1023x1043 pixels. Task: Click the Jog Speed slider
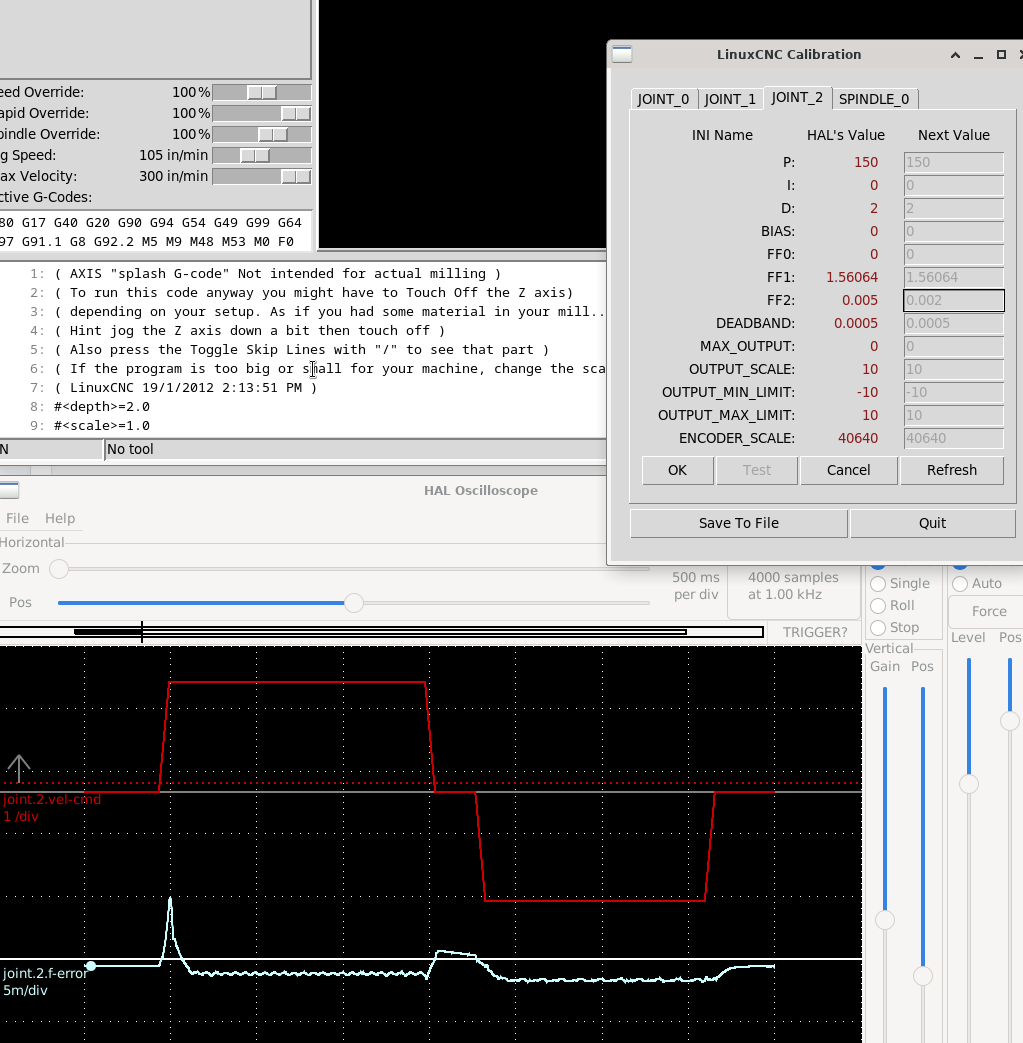coord(261,156)
